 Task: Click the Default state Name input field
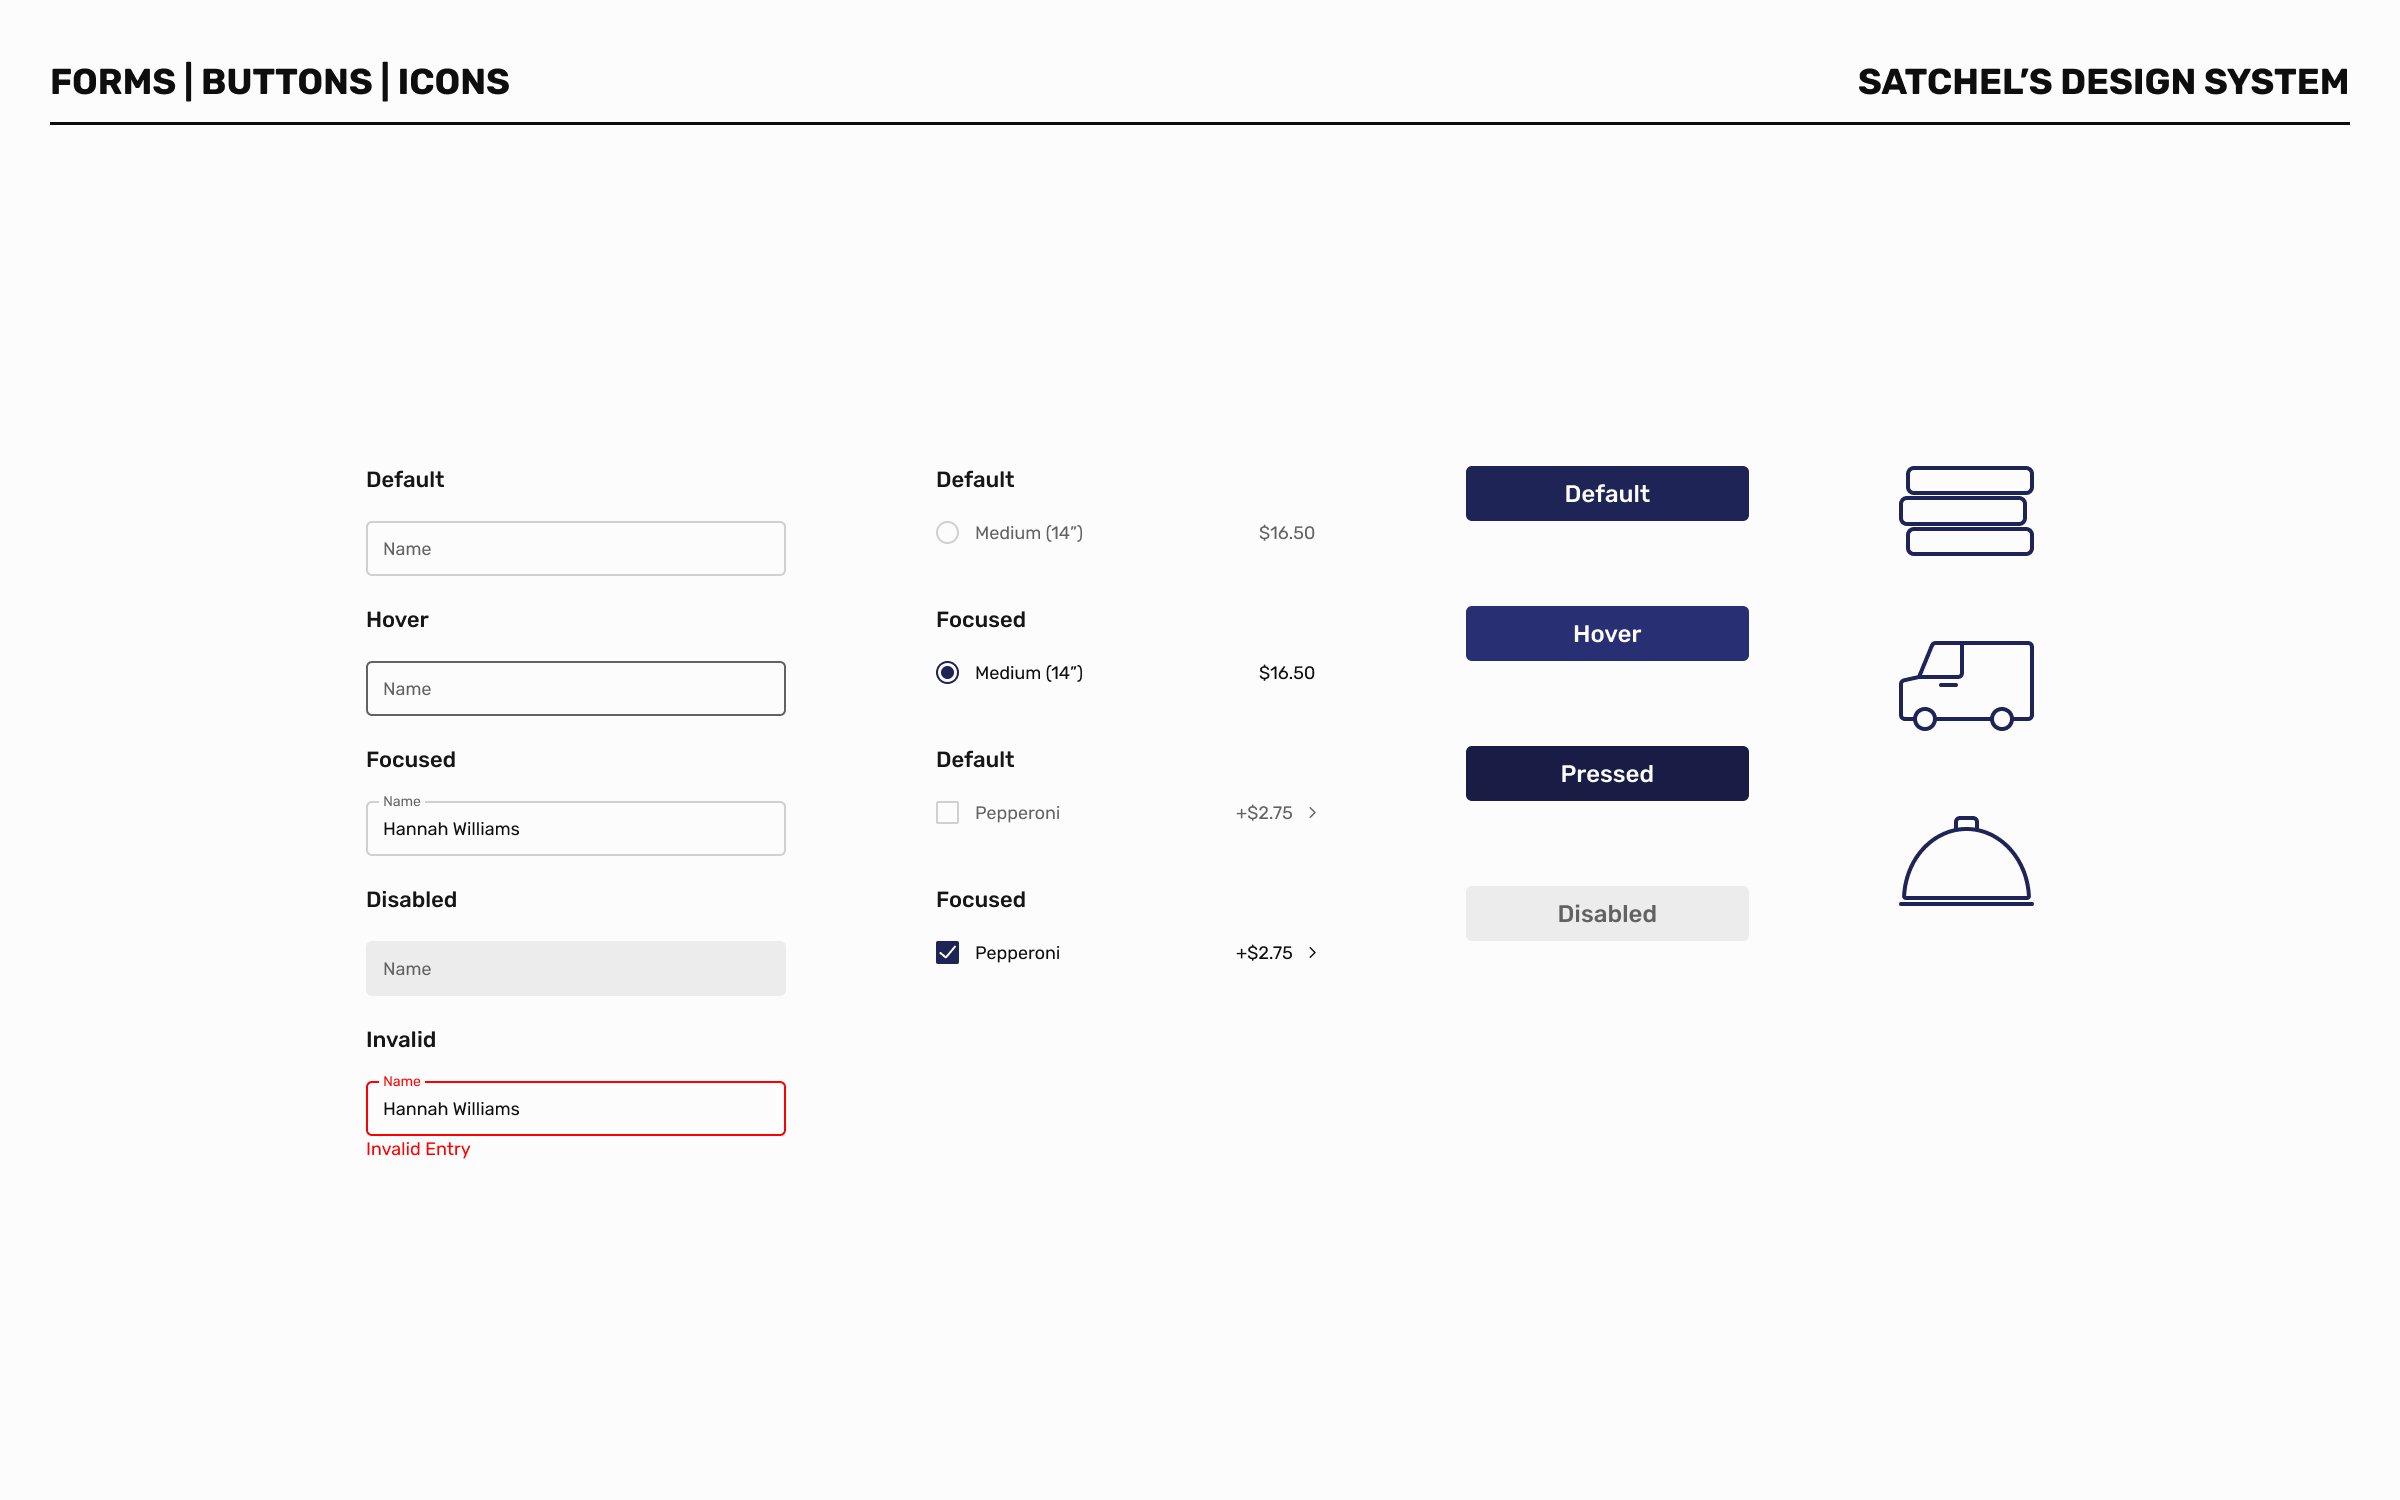click(575, 549)
